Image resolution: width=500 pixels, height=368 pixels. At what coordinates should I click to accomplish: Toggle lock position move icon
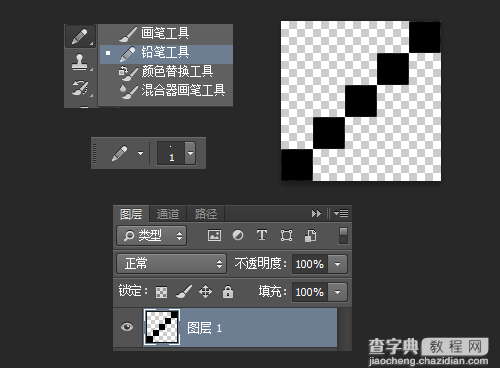205,292
